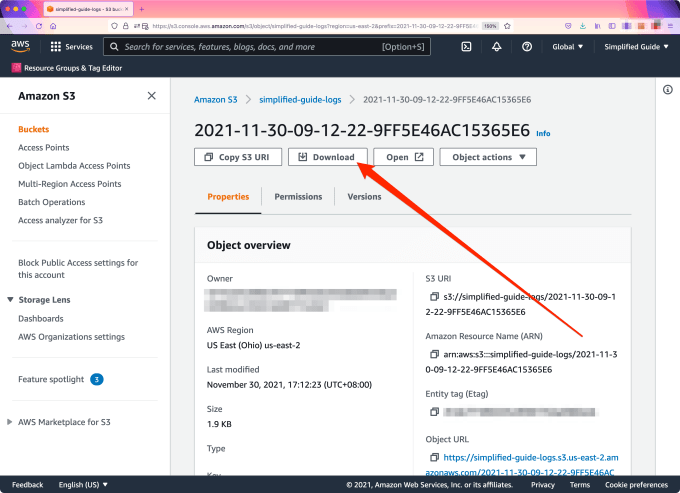The image size is (680, 493).
Task: Close the Amazon S3 navigation panel
Action: [x=151, y=96]
